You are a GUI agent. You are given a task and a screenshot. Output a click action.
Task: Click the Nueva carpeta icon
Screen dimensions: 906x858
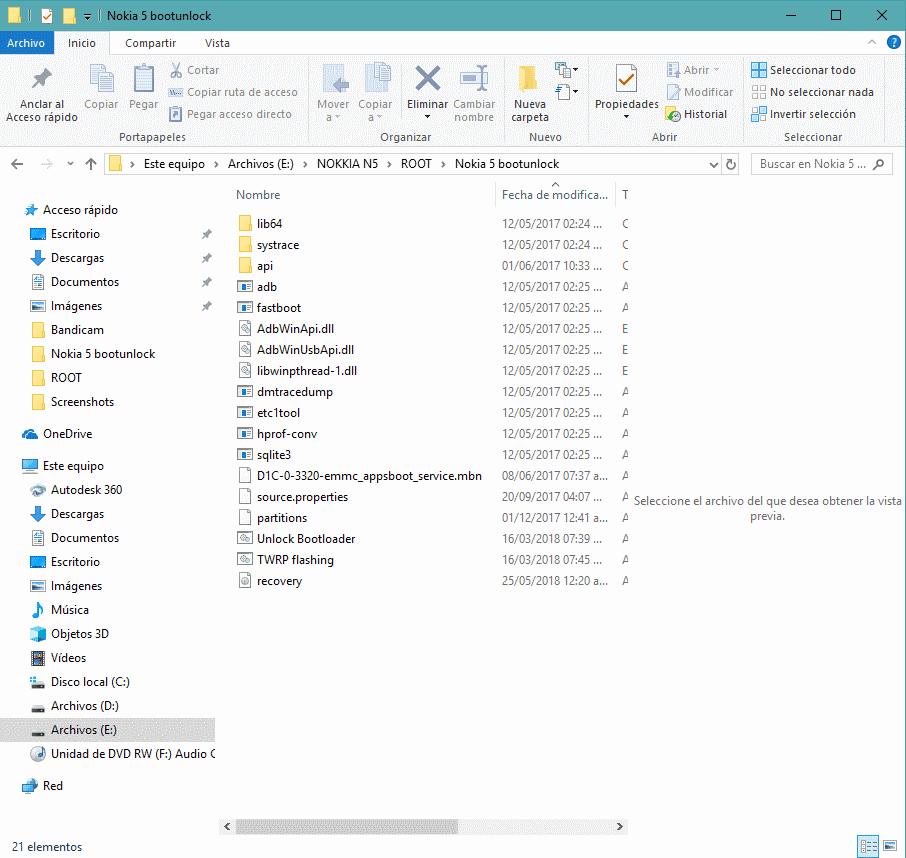point(529,79)
